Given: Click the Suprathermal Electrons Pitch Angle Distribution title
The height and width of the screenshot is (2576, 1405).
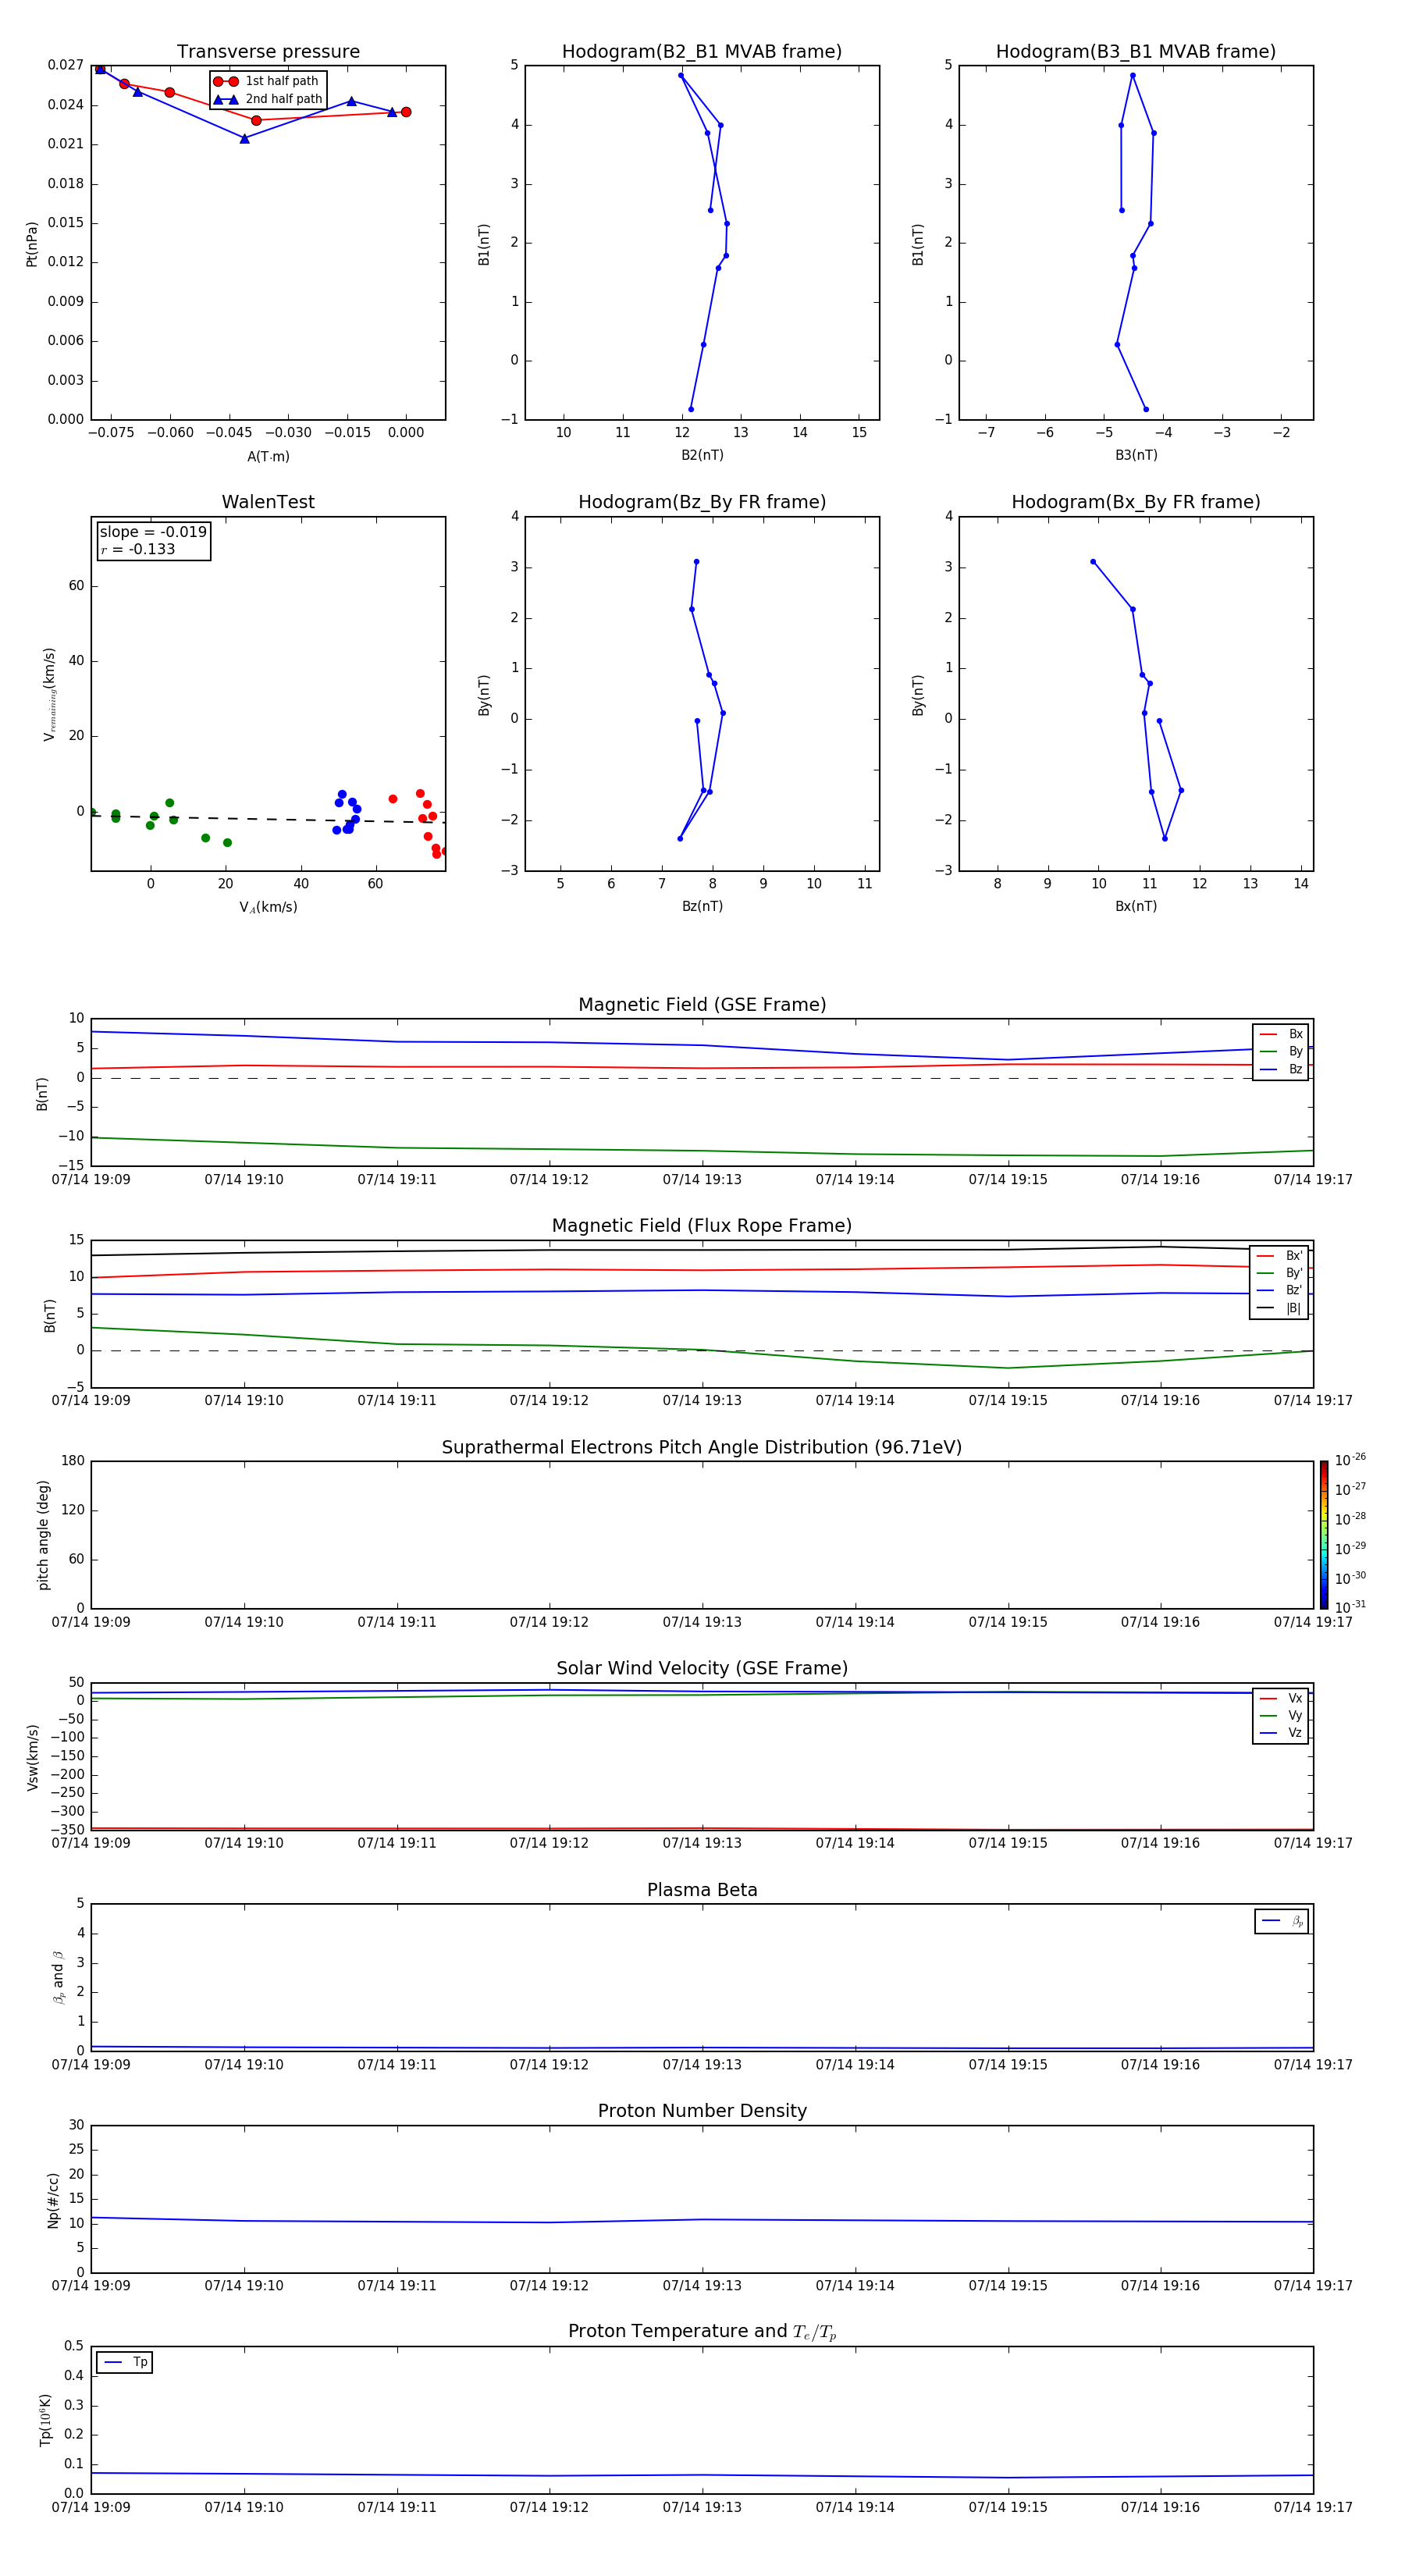Looking at the screenshot, I should pyautogui.click(x=701, y=1447).
